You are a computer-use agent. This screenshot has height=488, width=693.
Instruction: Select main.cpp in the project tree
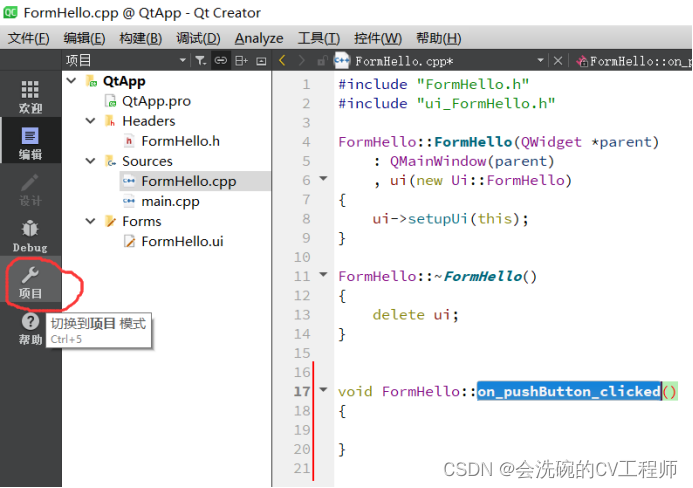click(170, 202)
